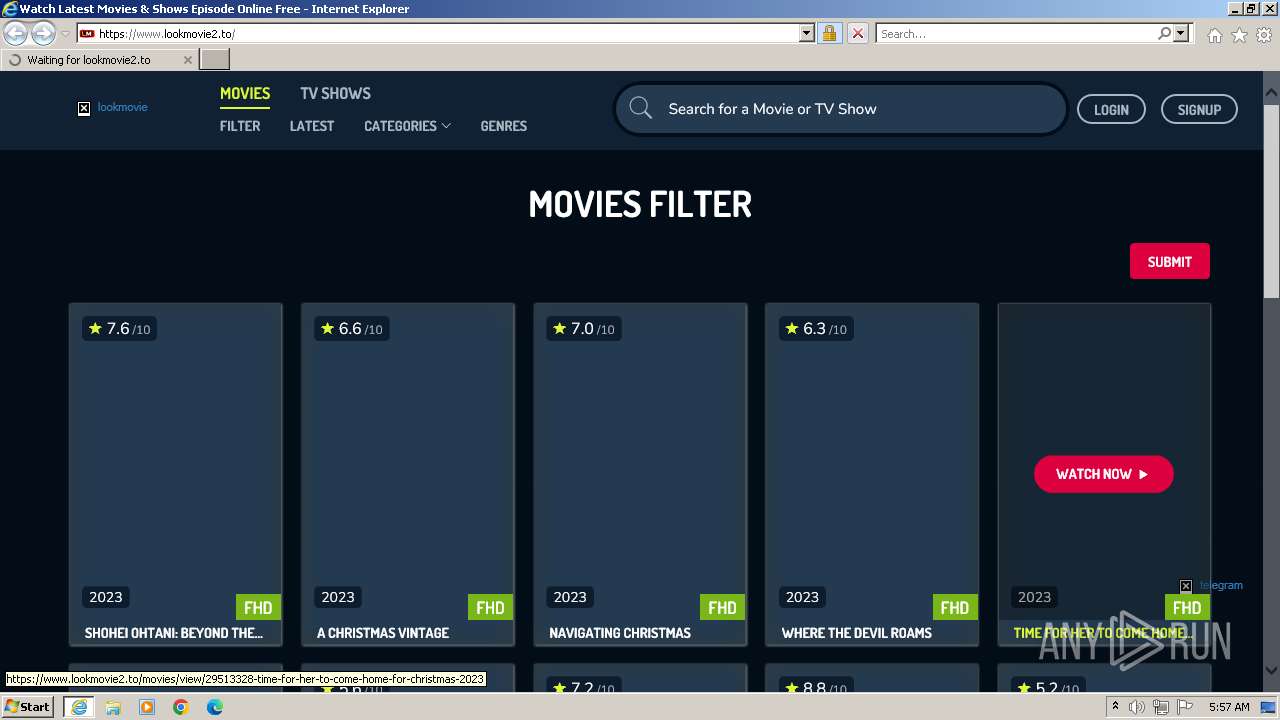This screenshot has height=720, width=1280.
Task: Click the 2023 label on Where the Devil Roams
Action: (x=802, y=597)
